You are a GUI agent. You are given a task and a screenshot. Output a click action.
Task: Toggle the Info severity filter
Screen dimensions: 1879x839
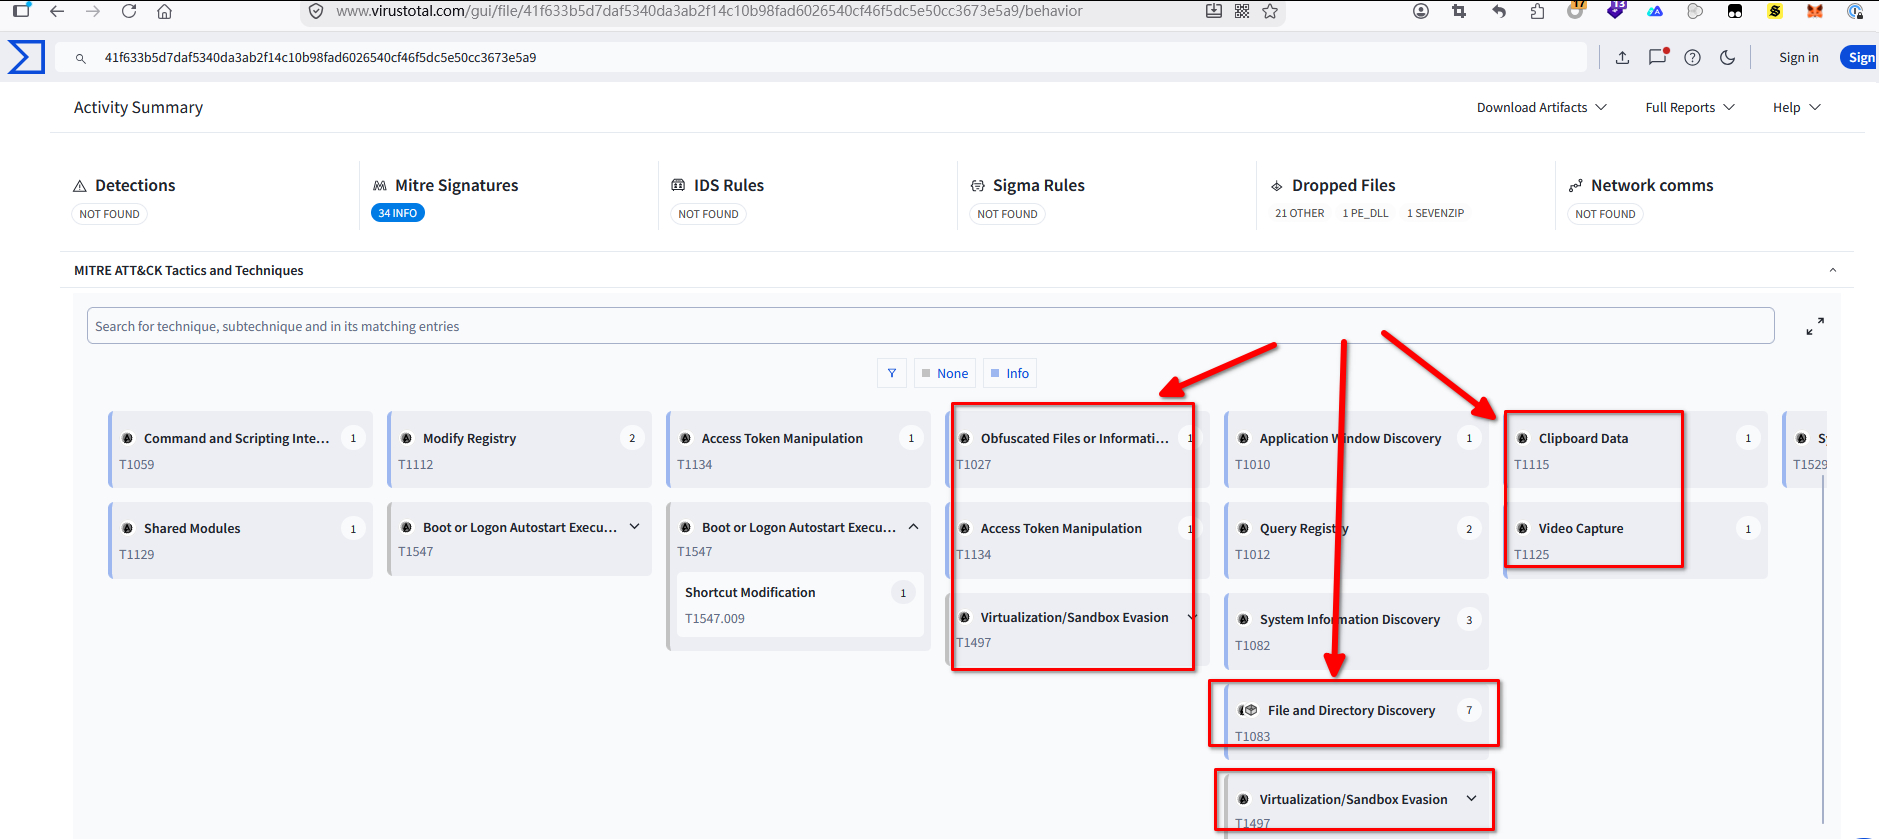click(1010, 373)
